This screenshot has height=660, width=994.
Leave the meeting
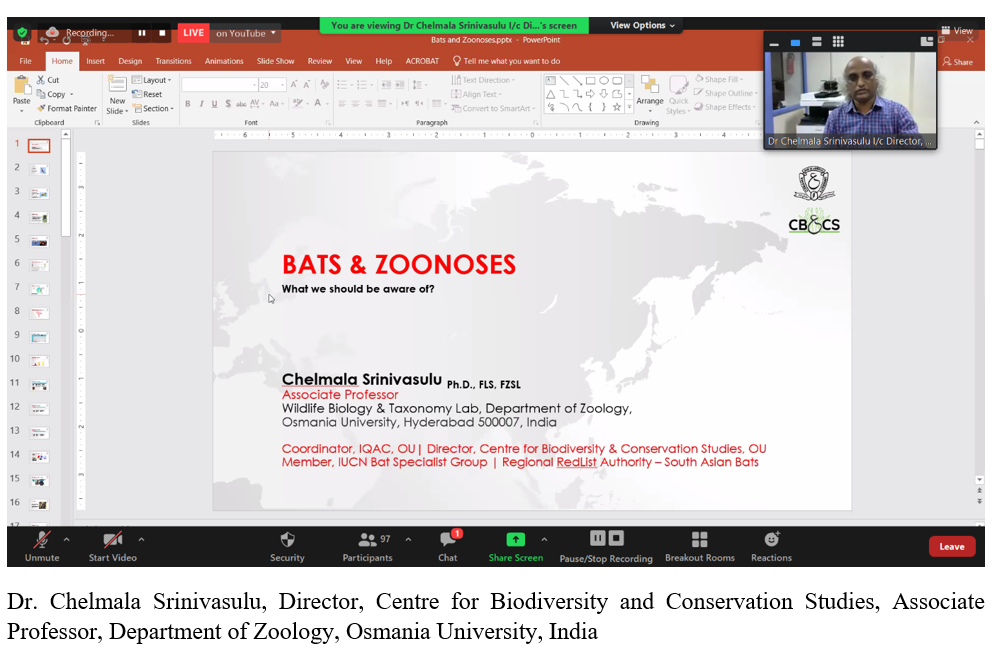click(x=951, y=546)
